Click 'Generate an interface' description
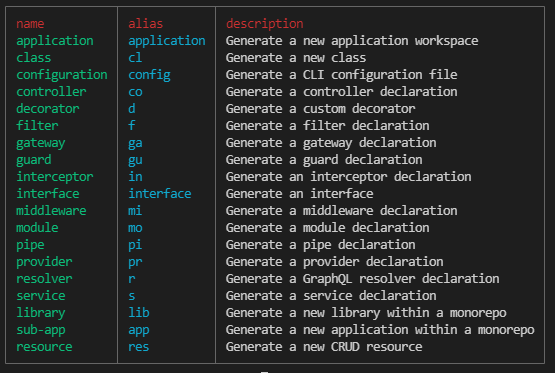This screenshot has height=373, width=555. (x=299, y=194)
